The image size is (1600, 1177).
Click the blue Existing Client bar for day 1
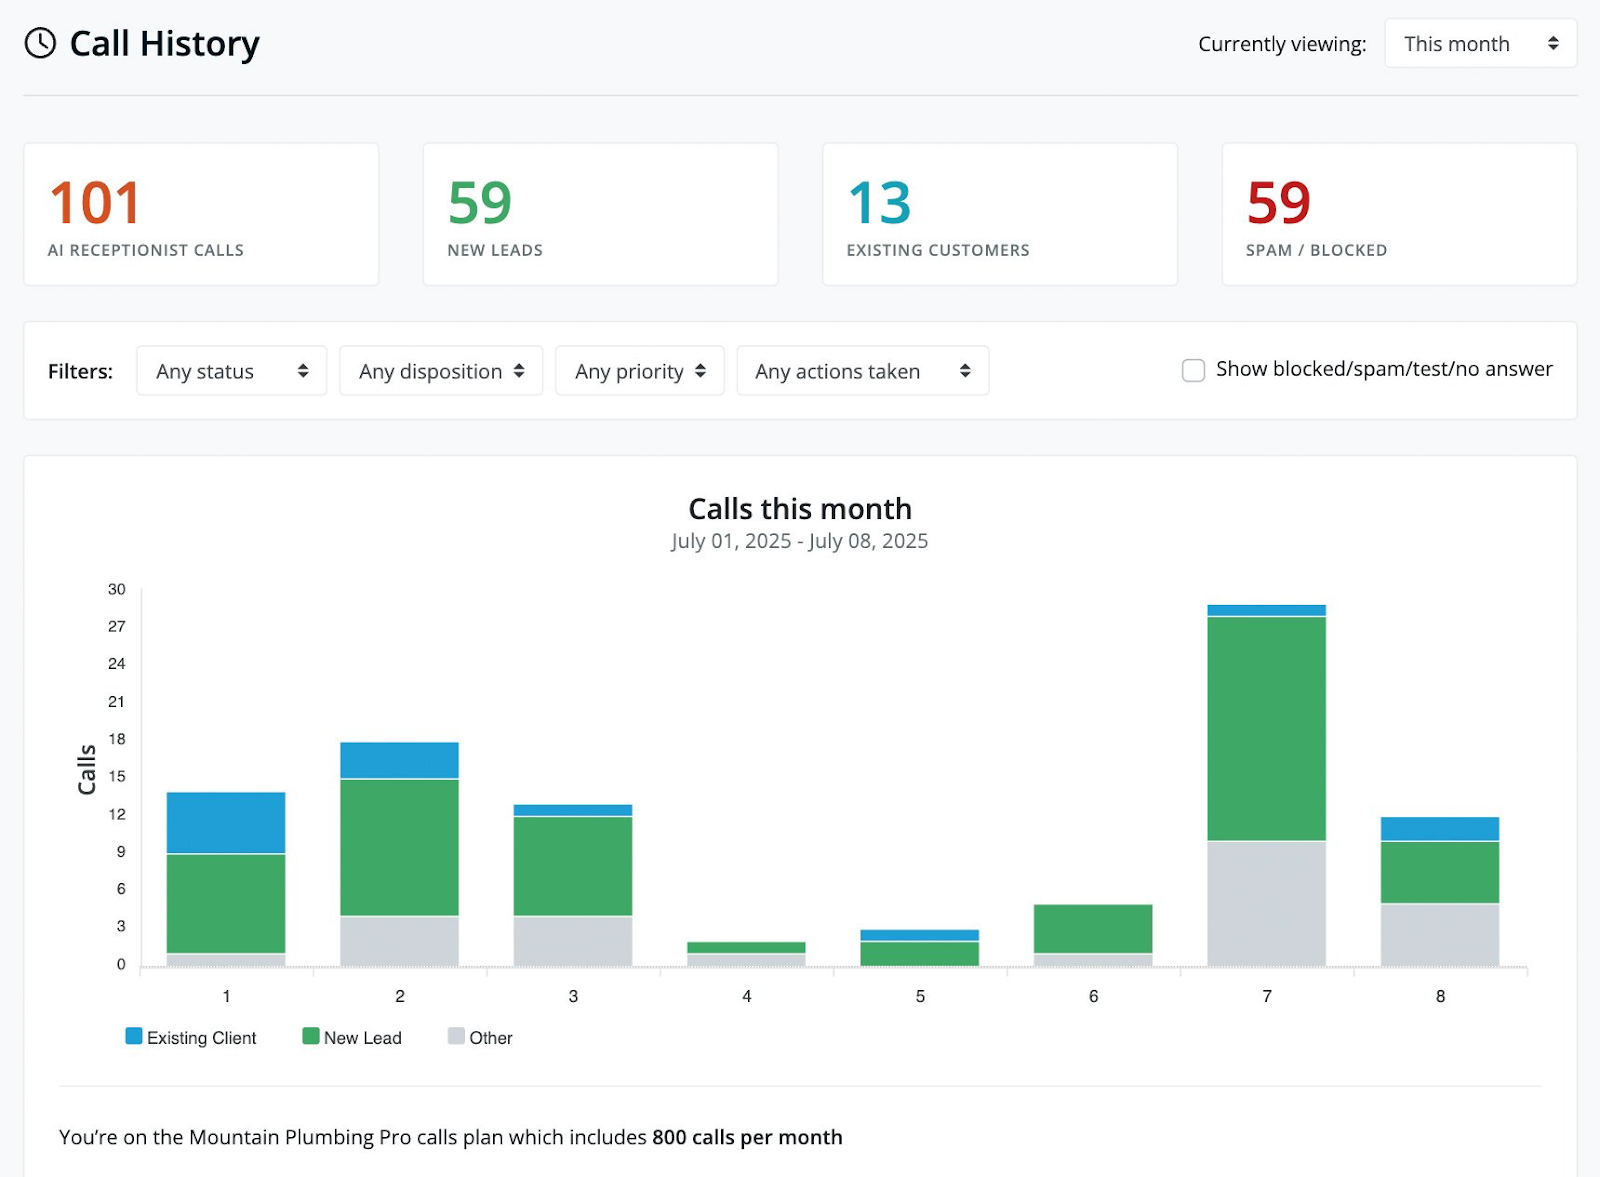pos(226,822)
